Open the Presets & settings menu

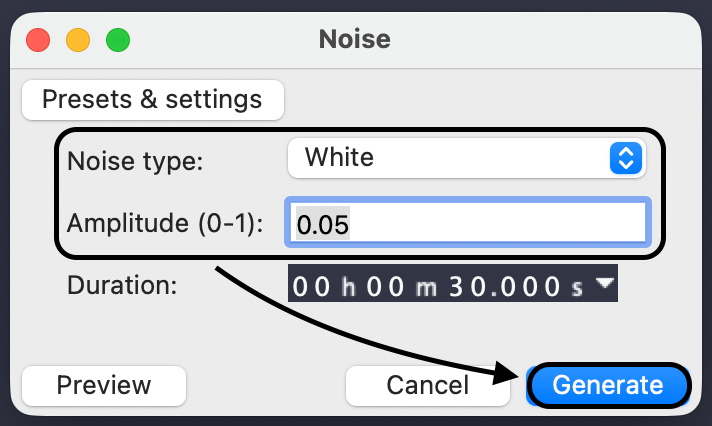pyautogui.click(x=152, y=100)
